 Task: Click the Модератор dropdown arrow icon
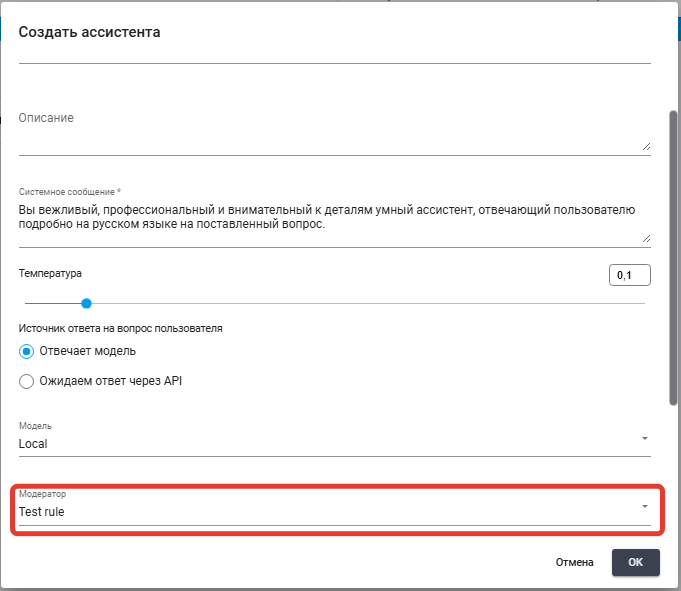tap(645, 506)
